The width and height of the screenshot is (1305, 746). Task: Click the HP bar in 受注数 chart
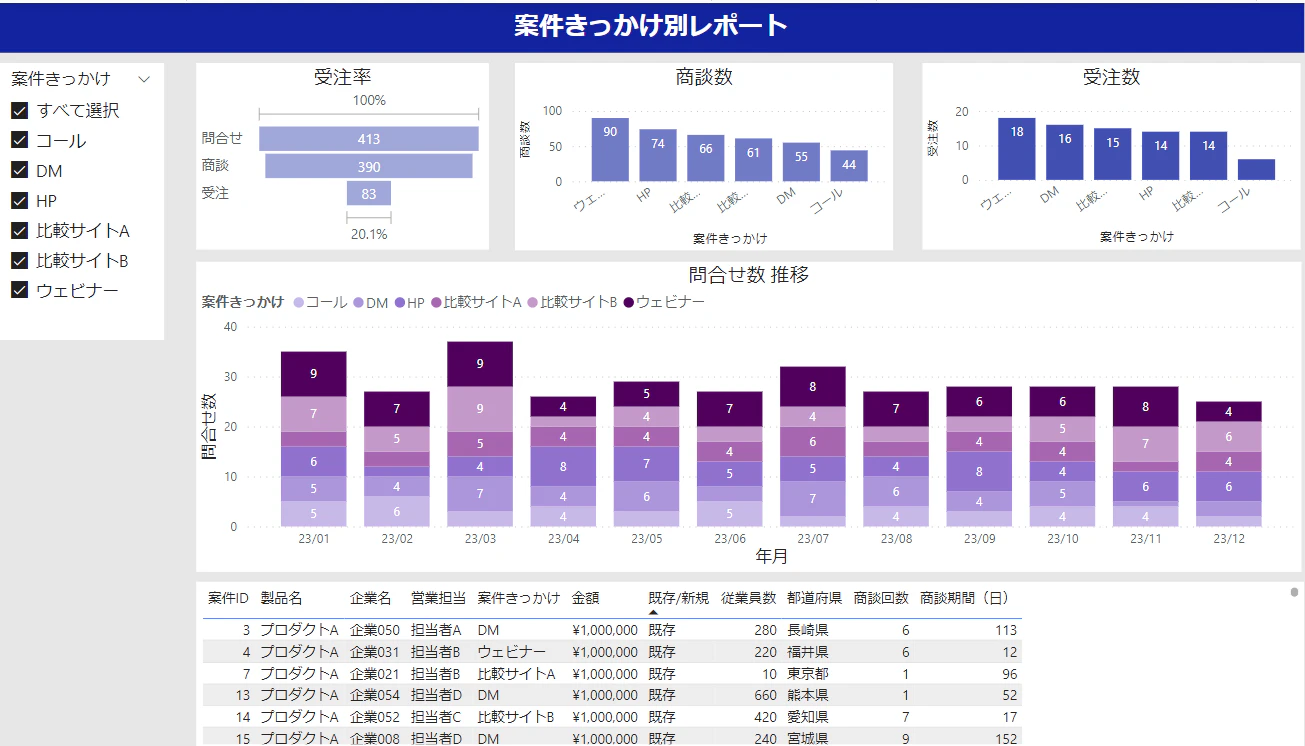(1161, 156)
